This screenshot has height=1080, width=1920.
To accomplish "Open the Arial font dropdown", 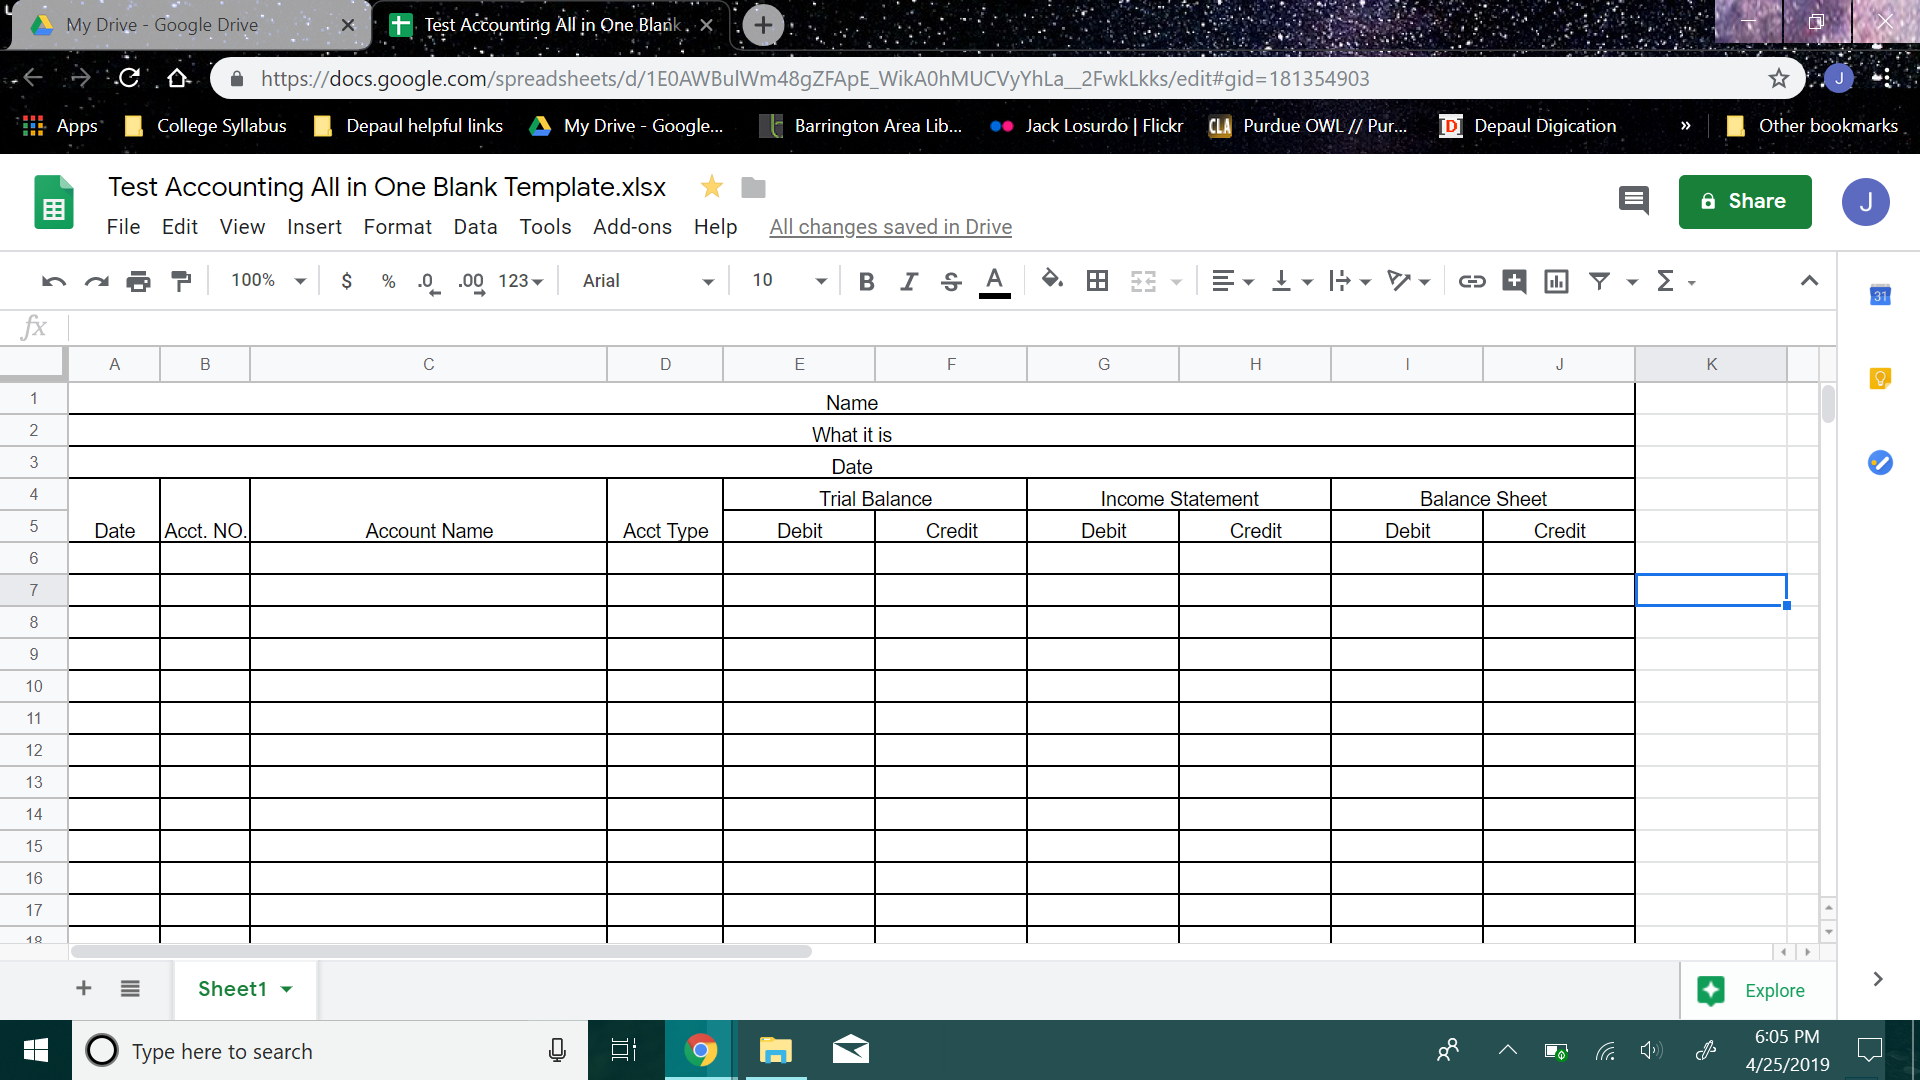I will click(x=645, y=281).
